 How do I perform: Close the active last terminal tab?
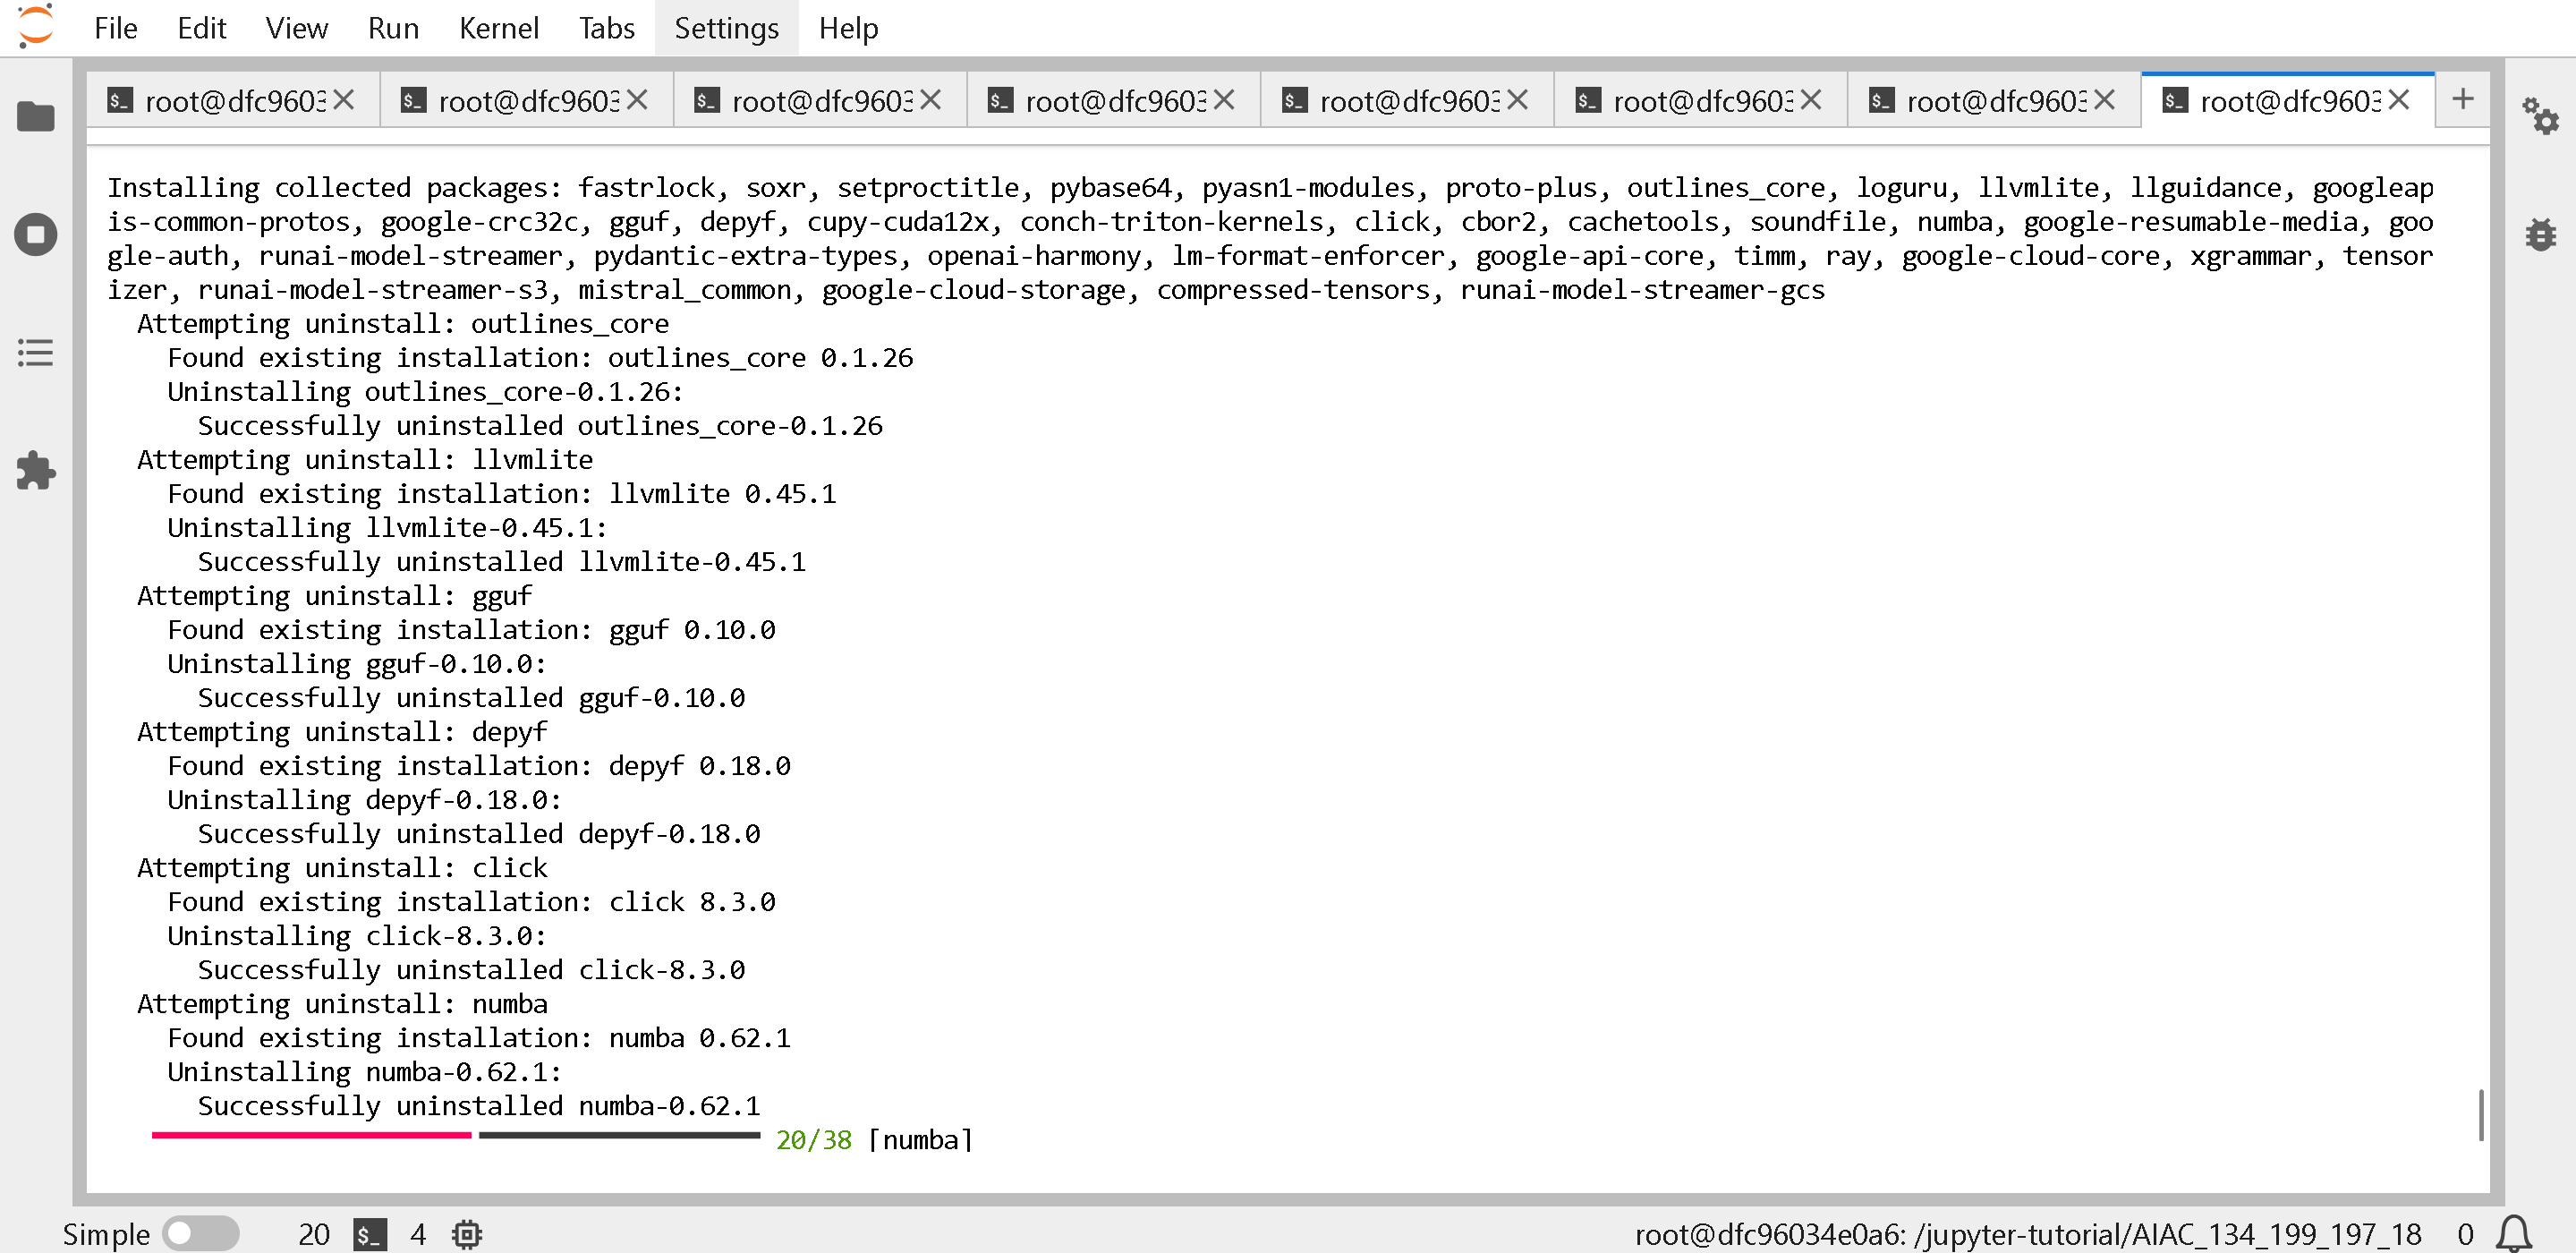click(x=2399, y=100)
